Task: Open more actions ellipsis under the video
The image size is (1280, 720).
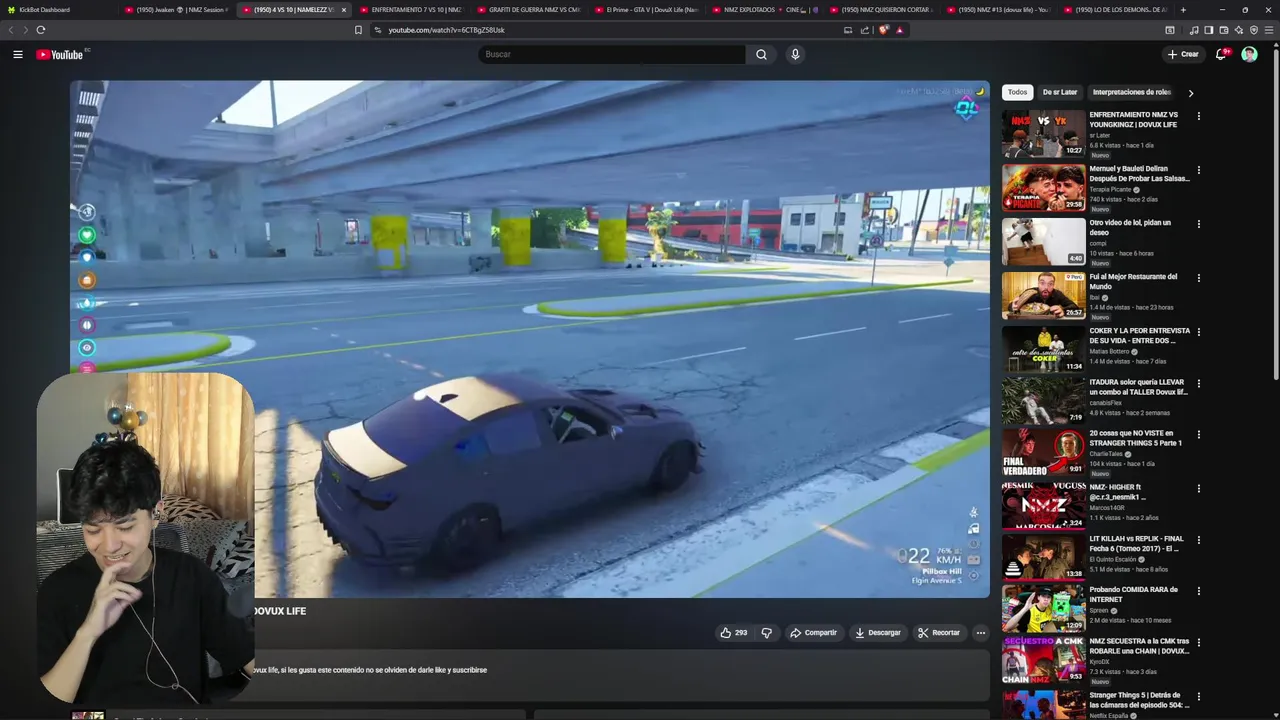Action: 980,632
